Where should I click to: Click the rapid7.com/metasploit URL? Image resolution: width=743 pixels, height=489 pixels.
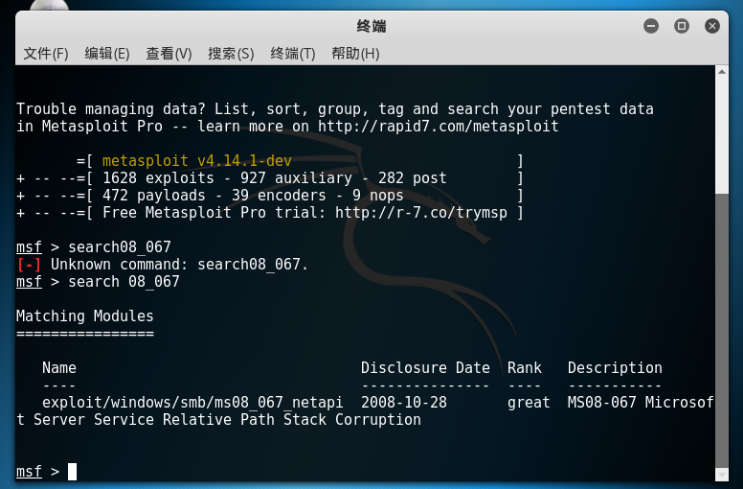[x=438, y=127]
